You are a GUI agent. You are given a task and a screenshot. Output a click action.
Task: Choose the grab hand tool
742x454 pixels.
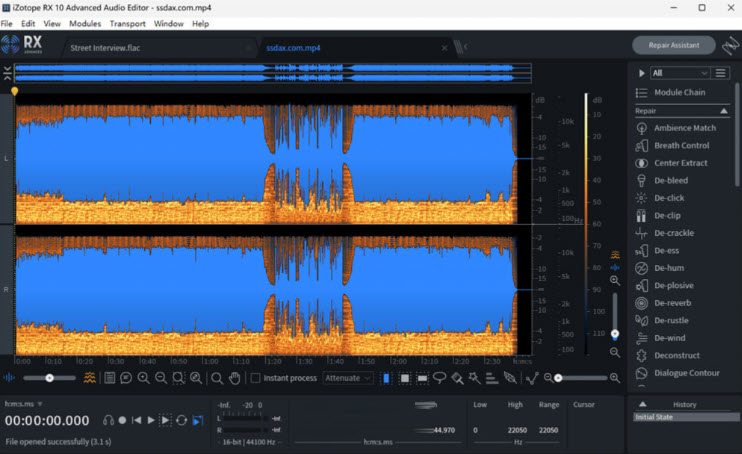point(234,378)
